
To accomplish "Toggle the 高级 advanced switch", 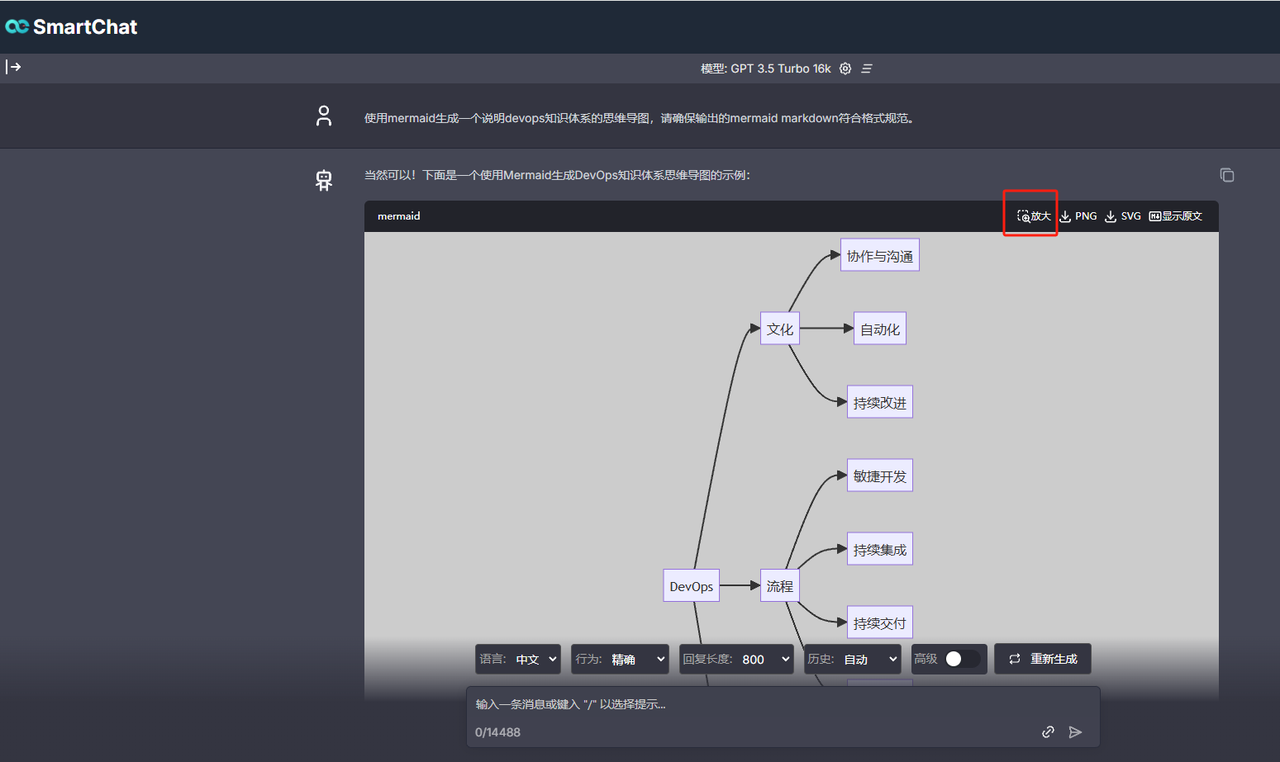I will 962,659.
